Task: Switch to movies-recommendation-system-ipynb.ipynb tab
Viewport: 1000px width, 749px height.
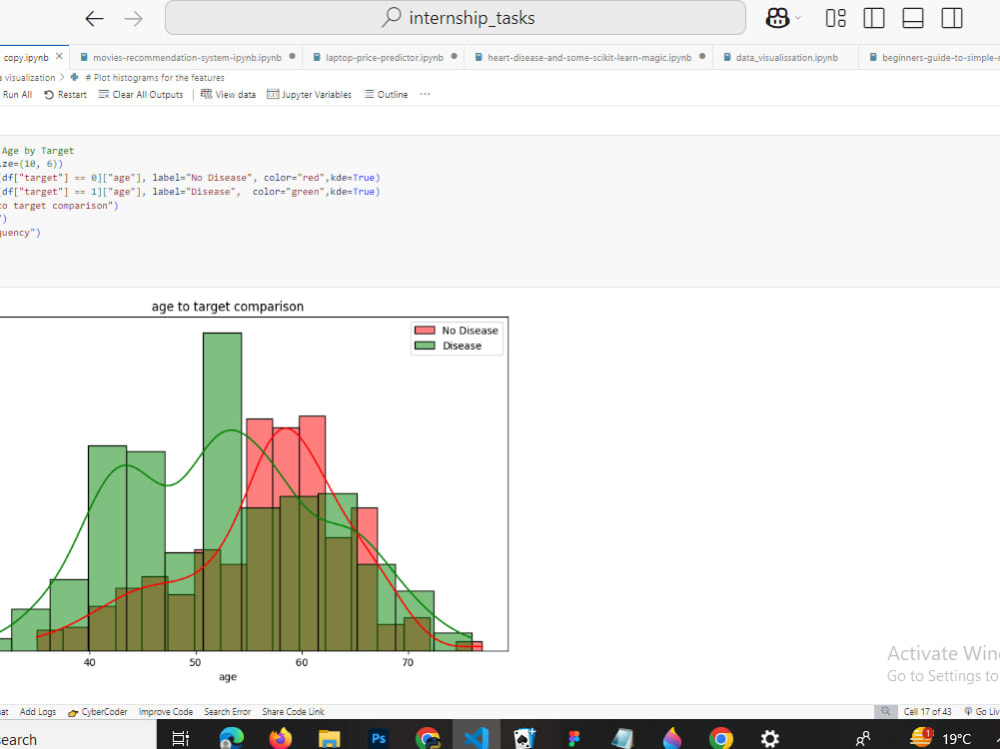Action: pyautogui.click(x=187, y=57)
